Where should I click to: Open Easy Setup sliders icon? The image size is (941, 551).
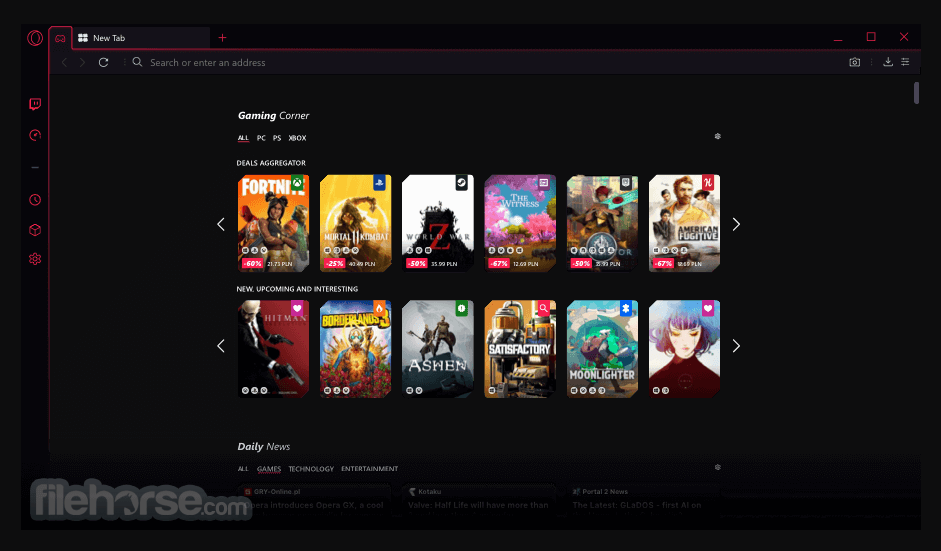click(905, 62)
